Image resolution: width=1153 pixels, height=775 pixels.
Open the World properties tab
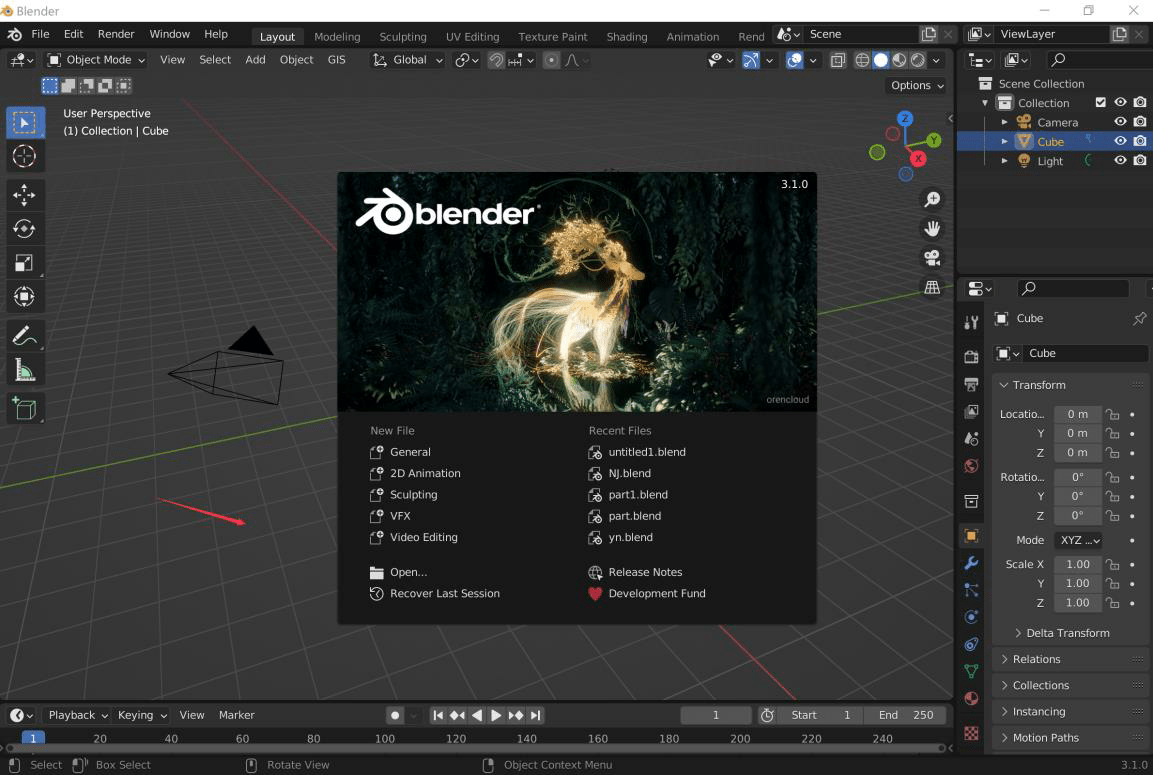[x=971, y=466]
